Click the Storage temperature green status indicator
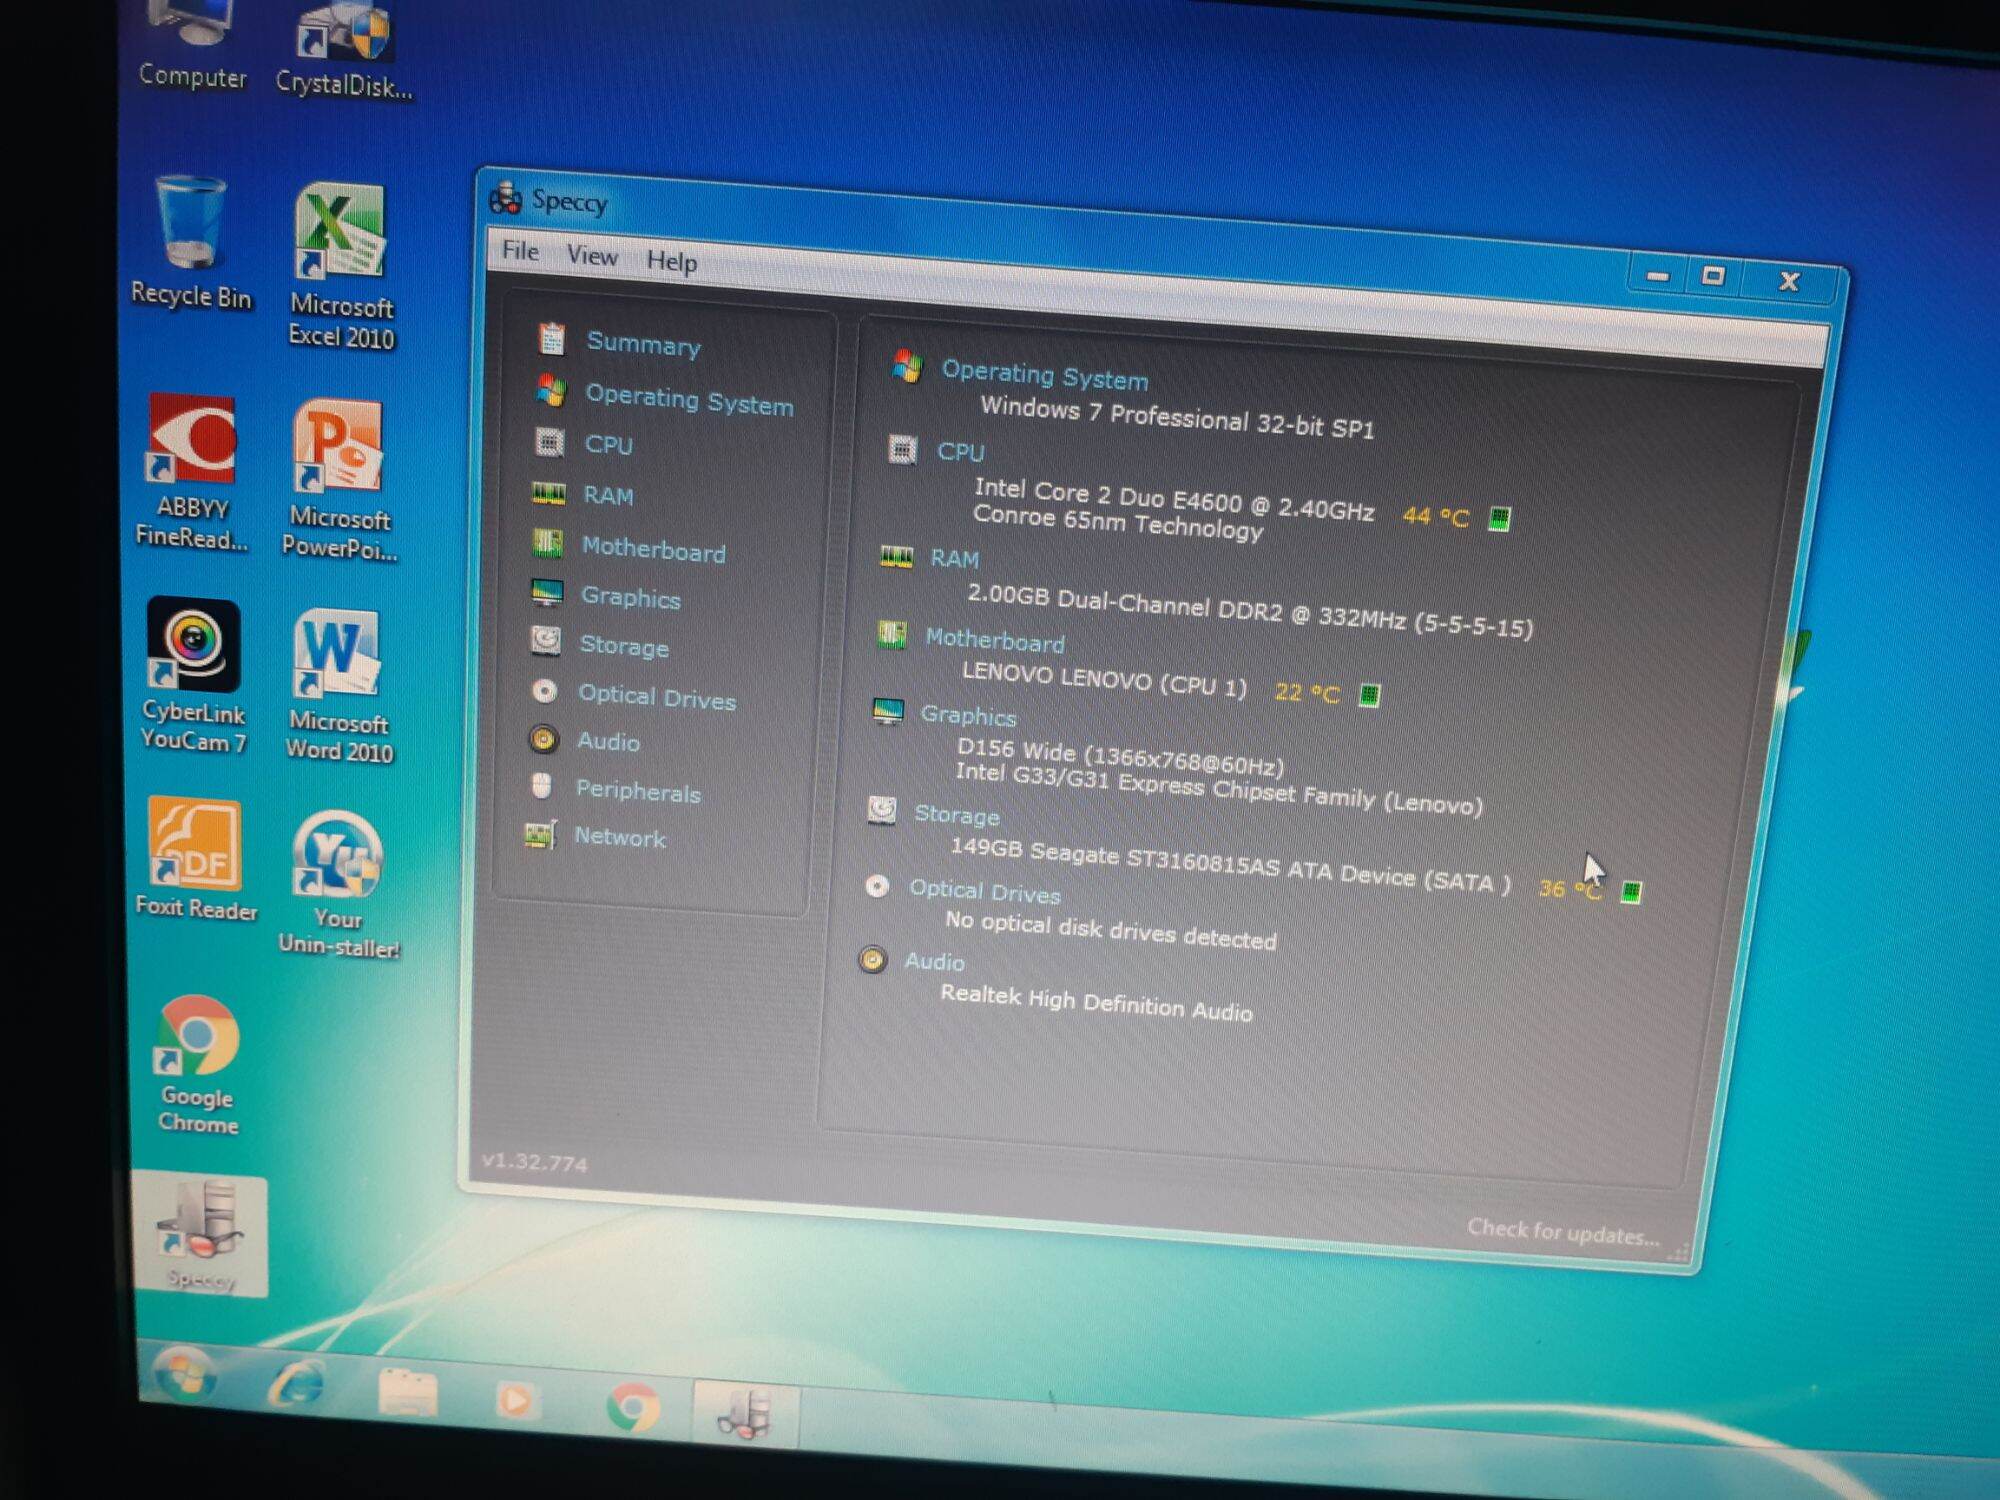Image resolution: width=2000 pixels, height=1500 pixels. click(1630, 891)
